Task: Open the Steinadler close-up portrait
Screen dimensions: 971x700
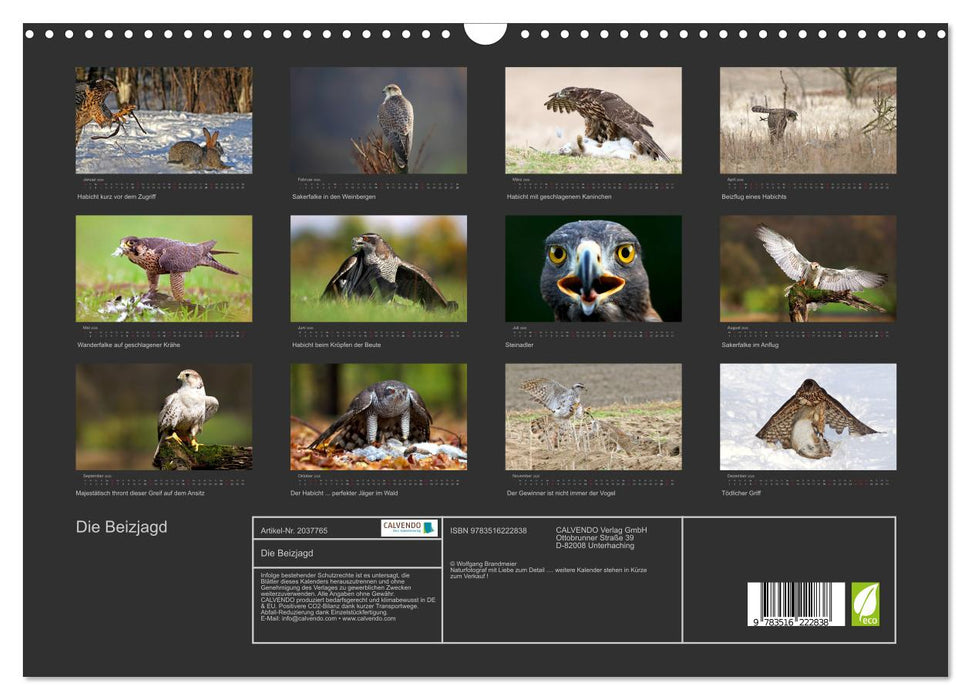Action: tap(593, 268)
